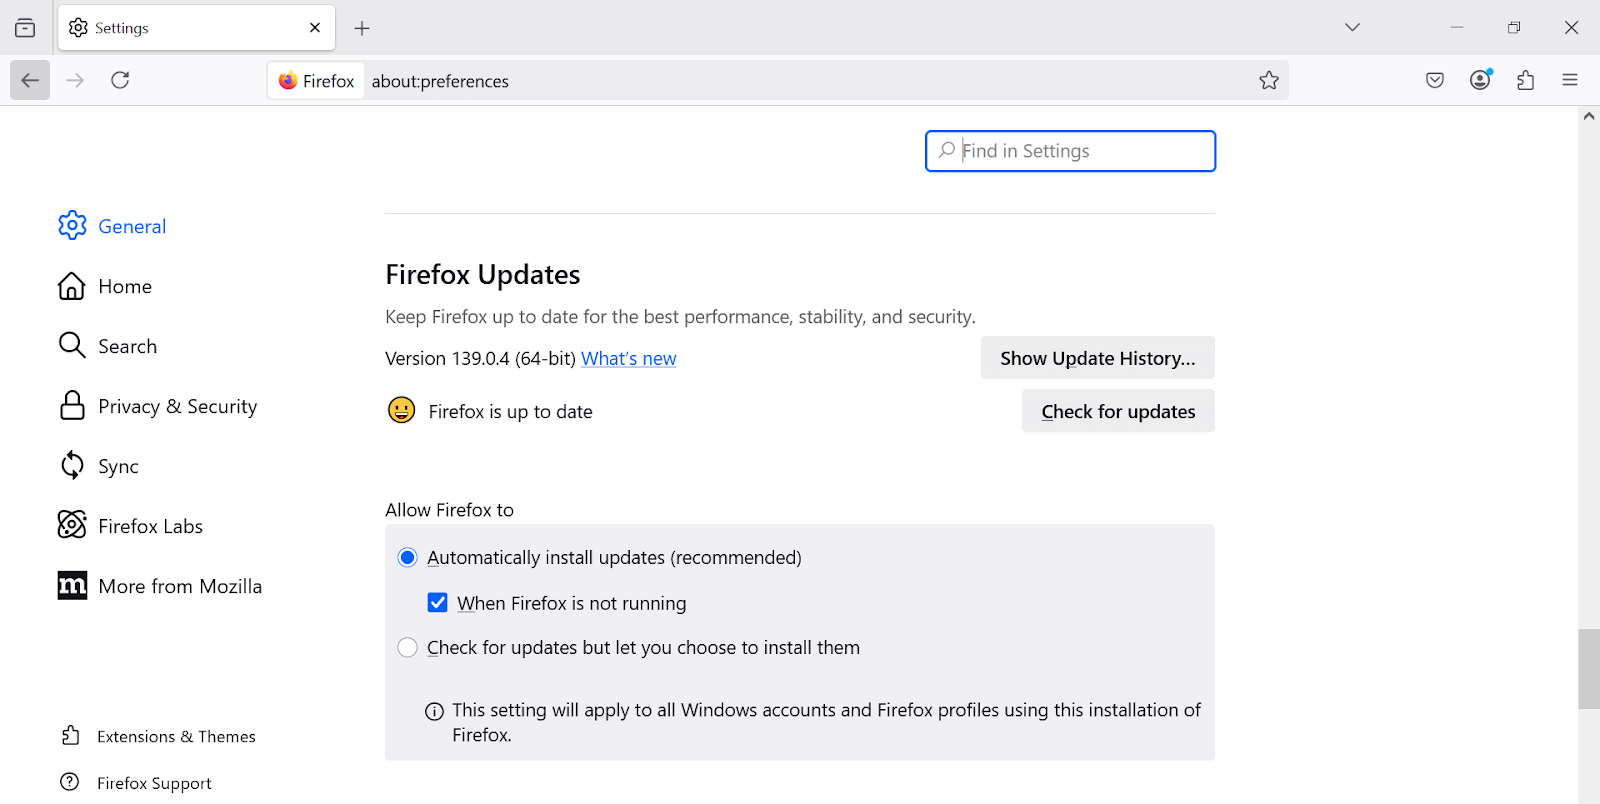Reload the page using the refresh icon
The height and width of the screenshot is (804, 1600).
[x=120, y=80]
